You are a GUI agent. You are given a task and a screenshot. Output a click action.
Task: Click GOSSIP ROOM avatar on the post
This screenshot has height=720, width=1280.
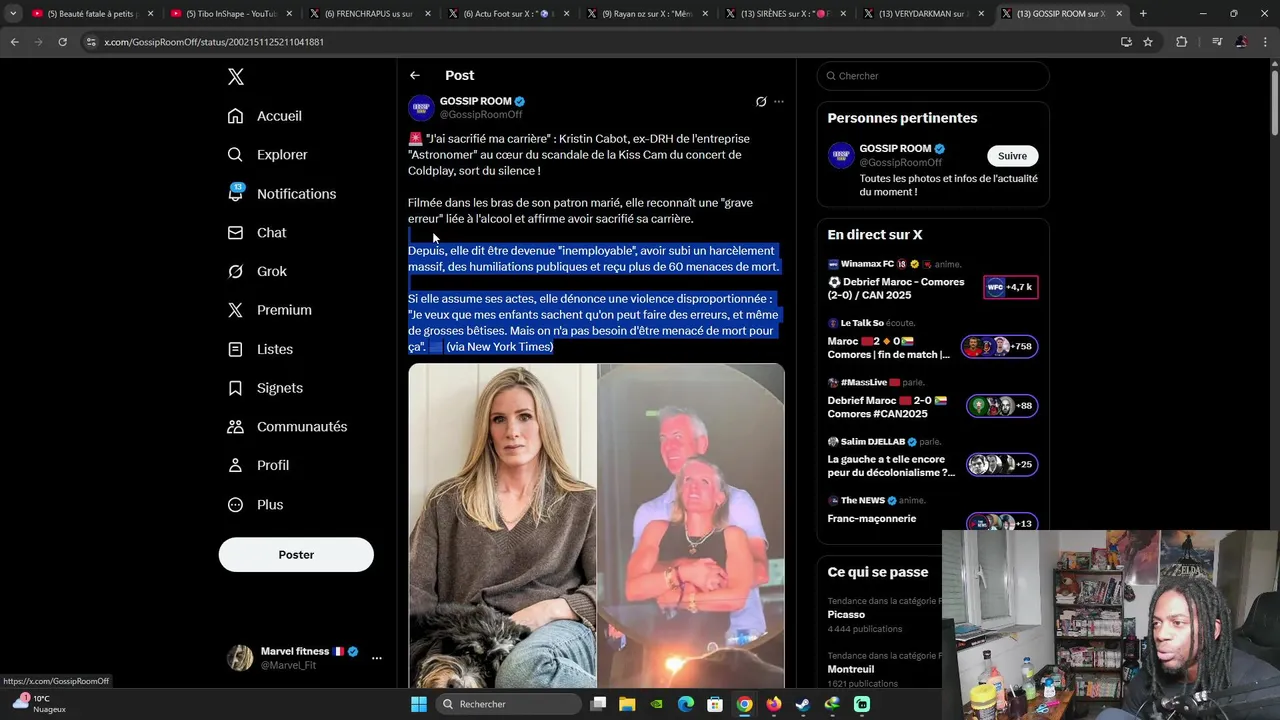(x=421, y=107)
